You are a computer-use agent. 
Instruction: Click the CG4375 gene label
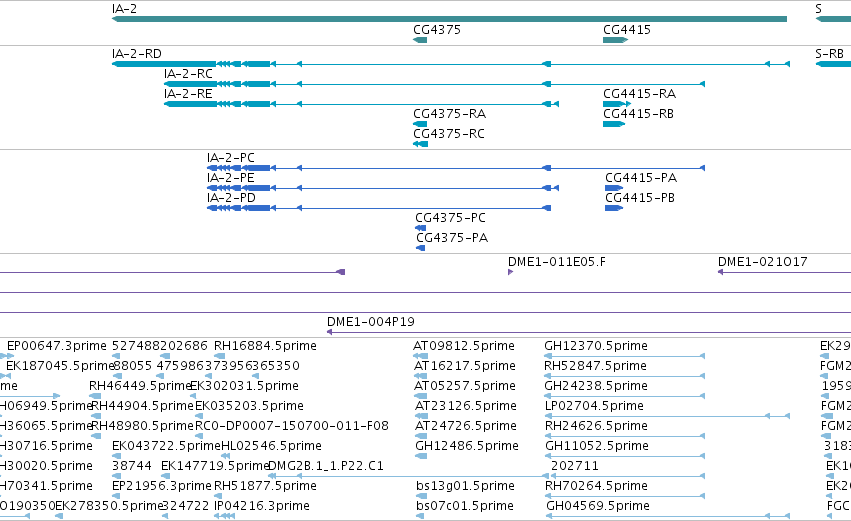(x=437, y=29)
